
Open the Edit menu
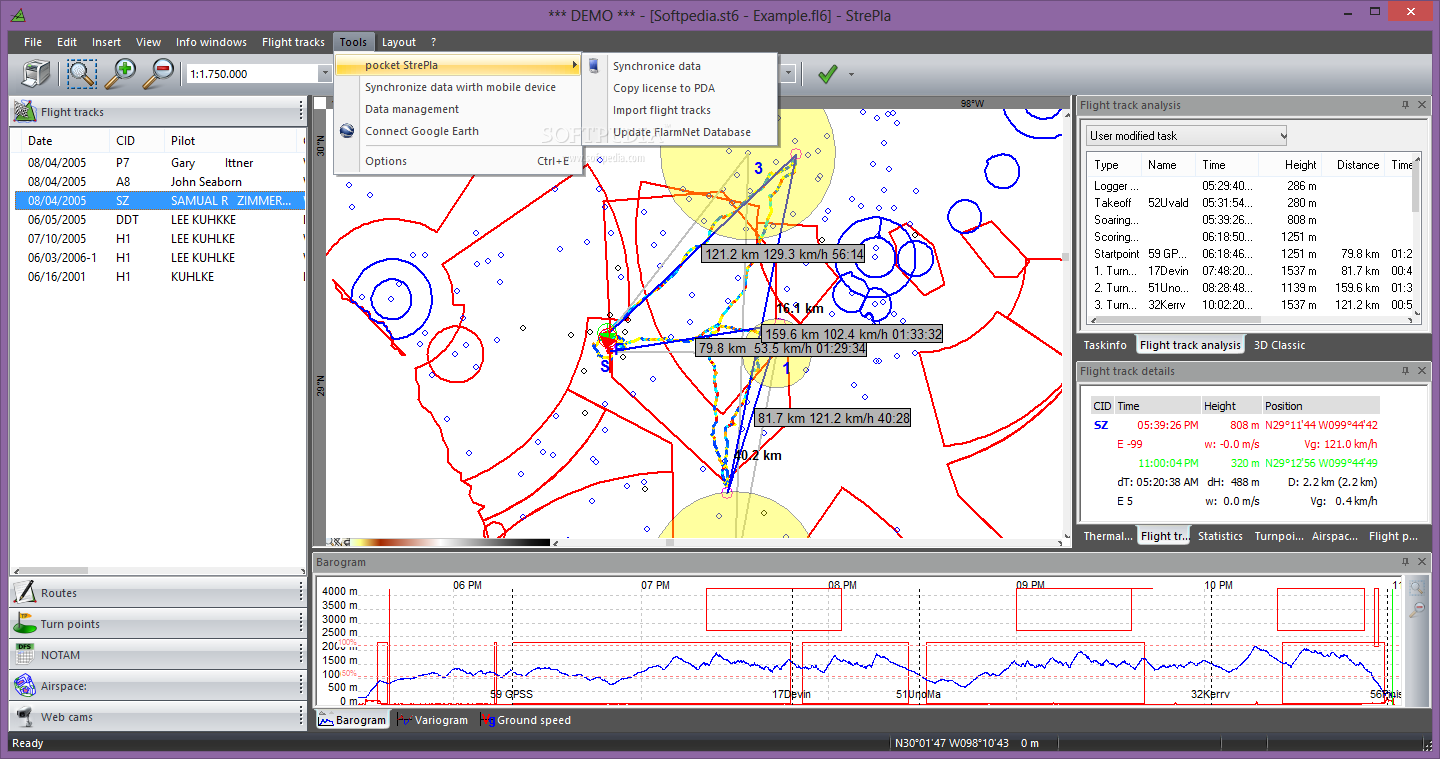pyautogui.click(x=67, y=42)
